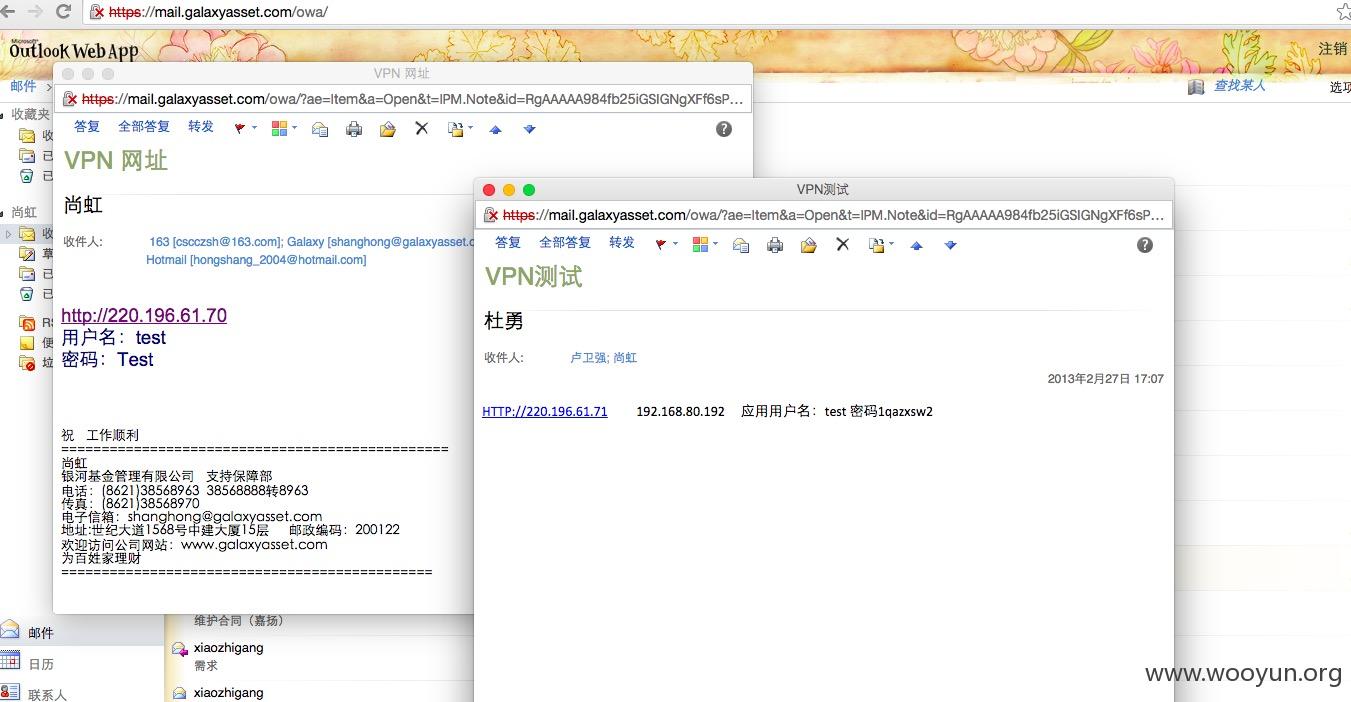Viewport: 1351px width, 702px height.
Task: Open categories dropdown arrow in VPN 网址 window
Action: click(x=294, y=128)
